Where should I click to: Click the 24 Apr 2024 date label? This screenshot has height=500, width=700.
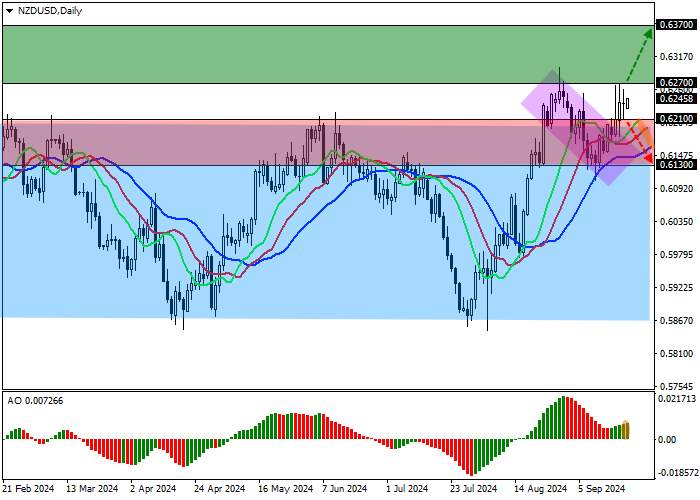click(x=220, y=489)
